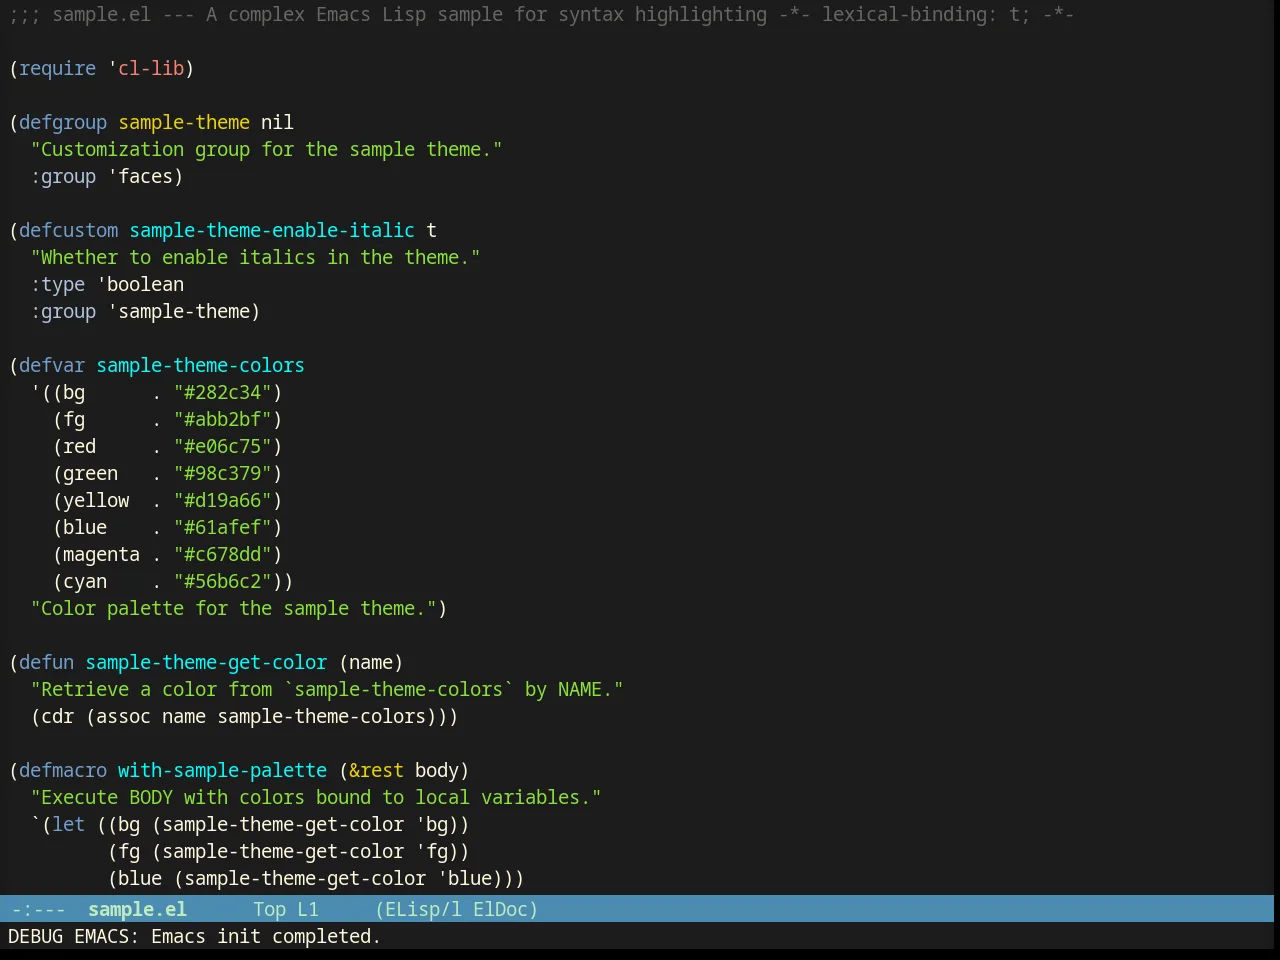
Task: Click sample-theme-colors after defvar
Action: 200,365
